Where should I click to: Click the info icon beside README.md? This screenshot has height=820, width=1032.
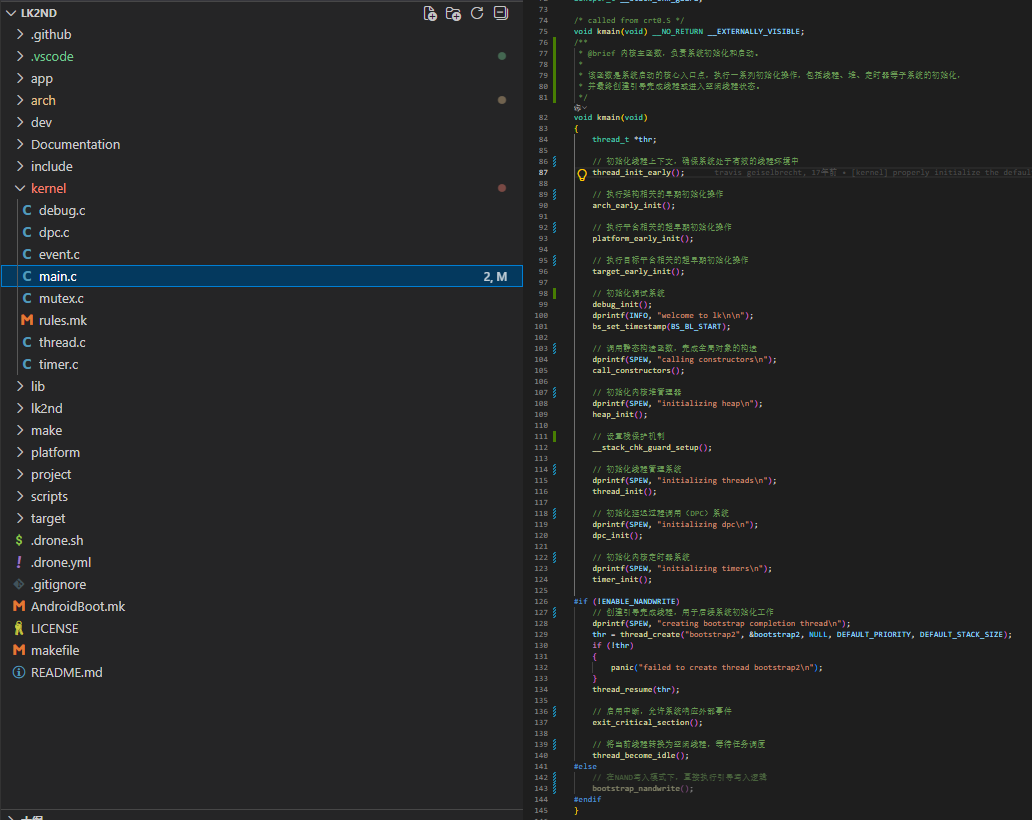[19, 673]
